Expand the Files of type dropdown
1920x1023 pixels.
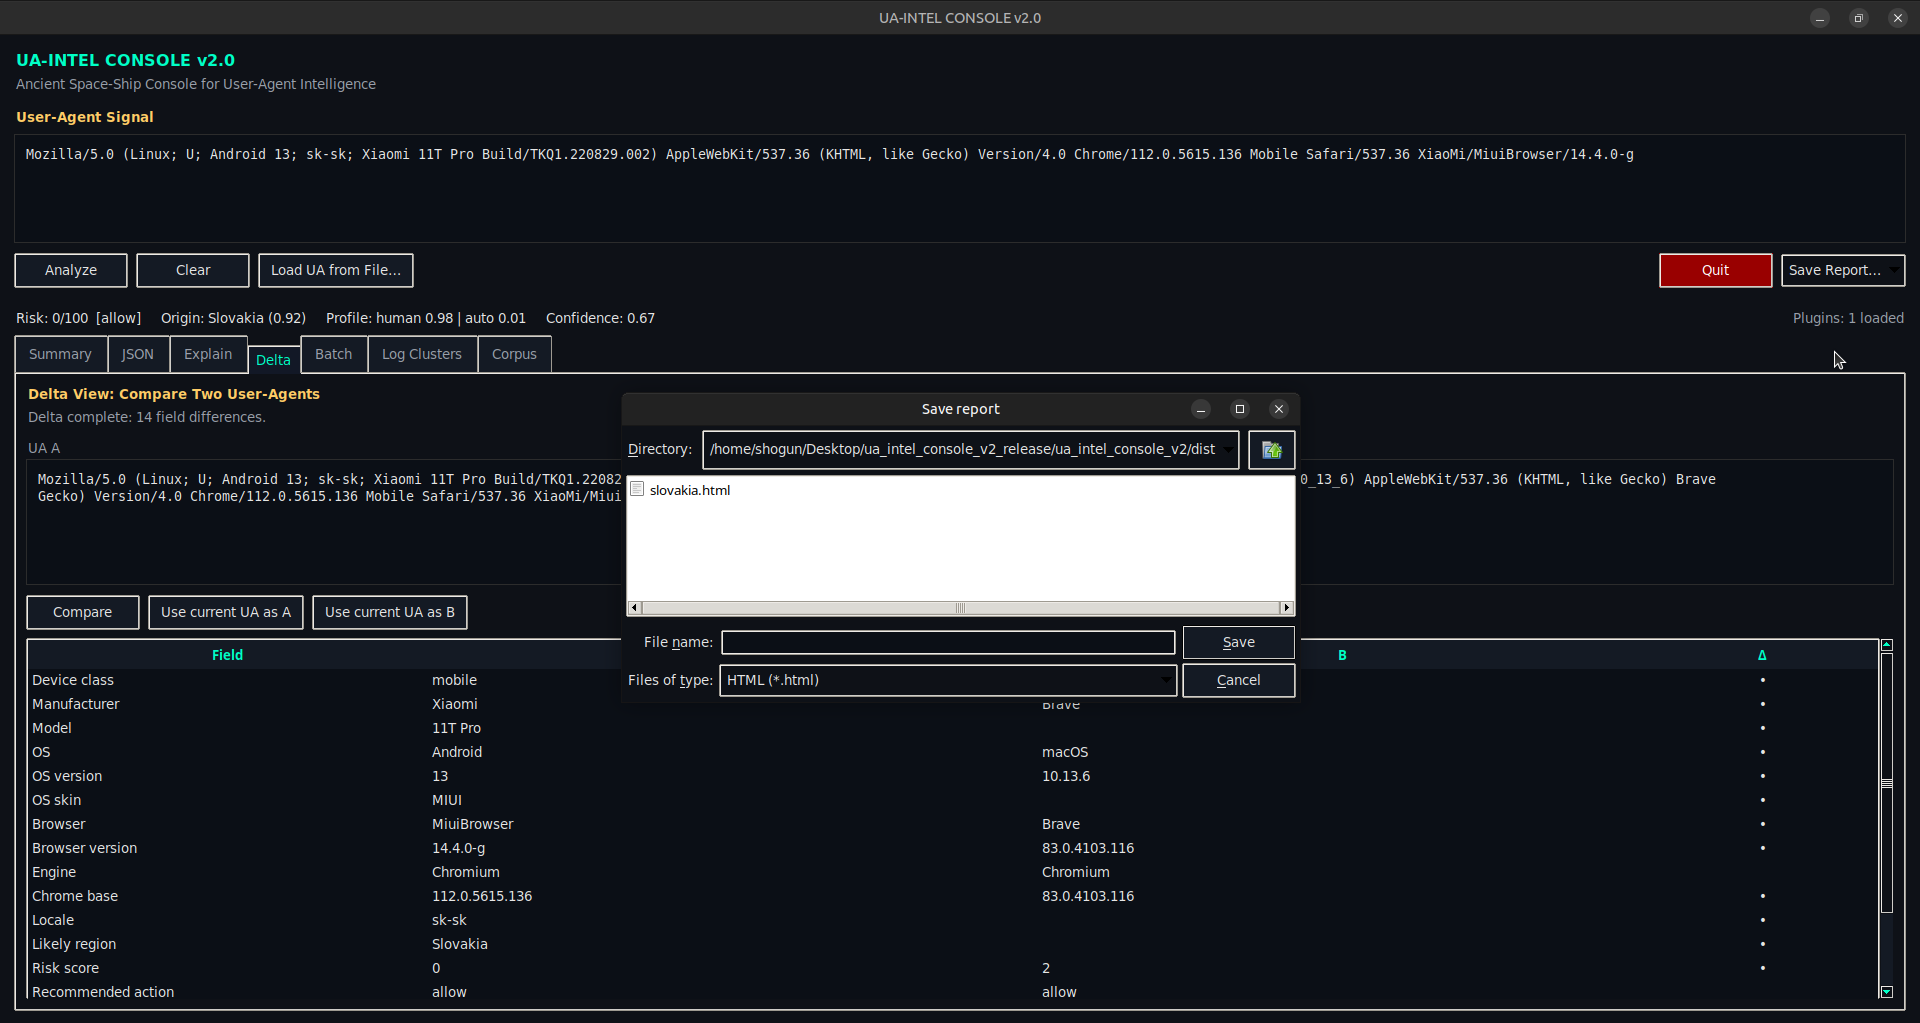[x=1165, y=680]
